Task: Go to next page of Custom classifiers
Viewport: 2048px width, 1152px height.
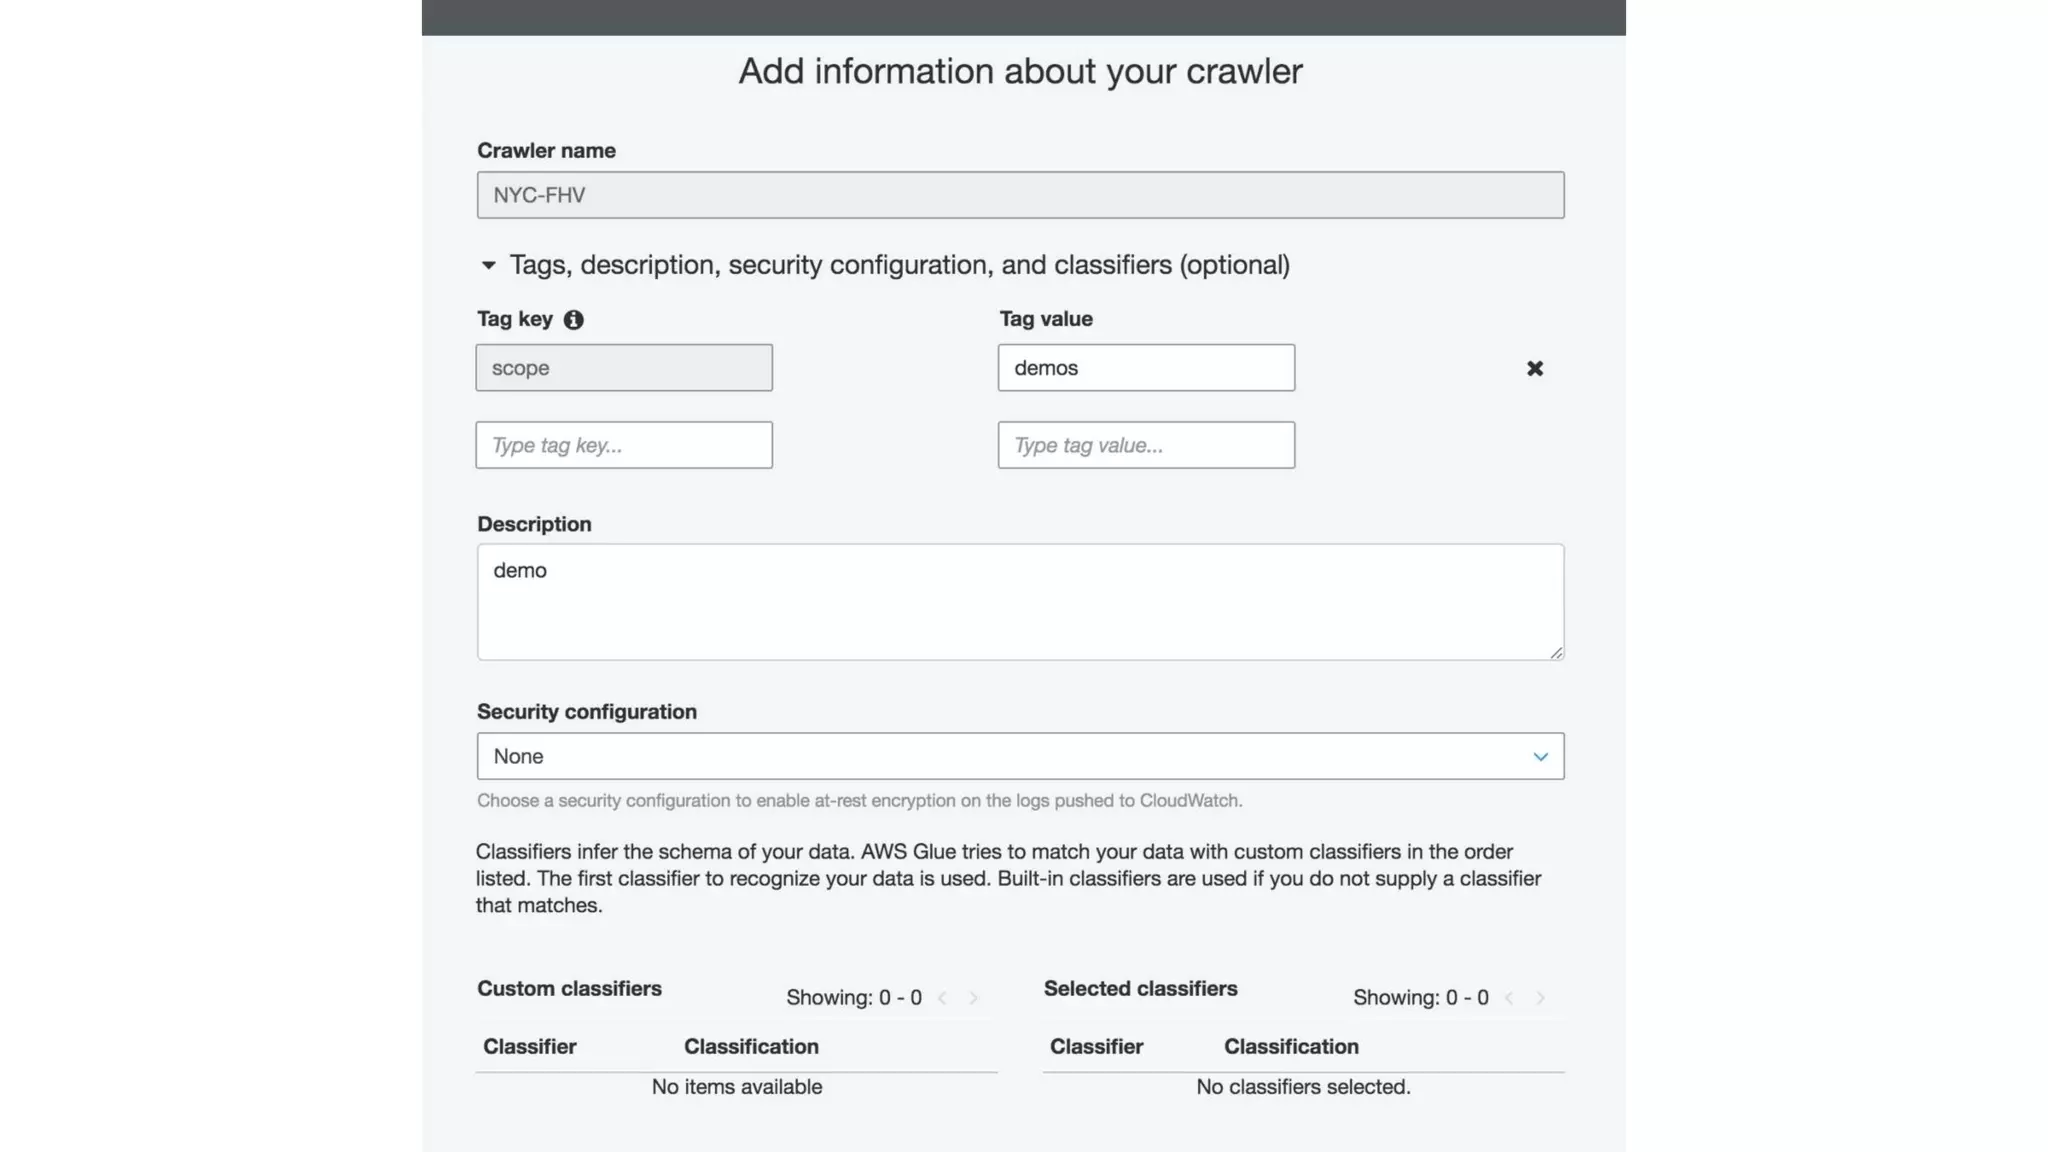Action: click(x=973, y=998)
